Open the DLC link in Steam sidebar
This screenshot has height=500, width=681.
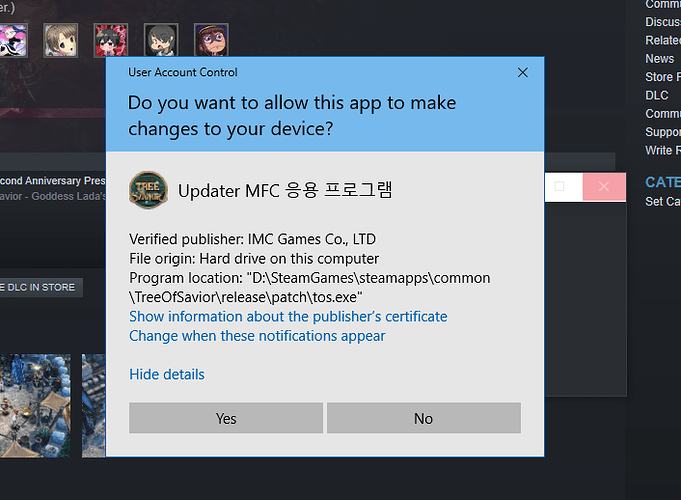tap(656, 95)
